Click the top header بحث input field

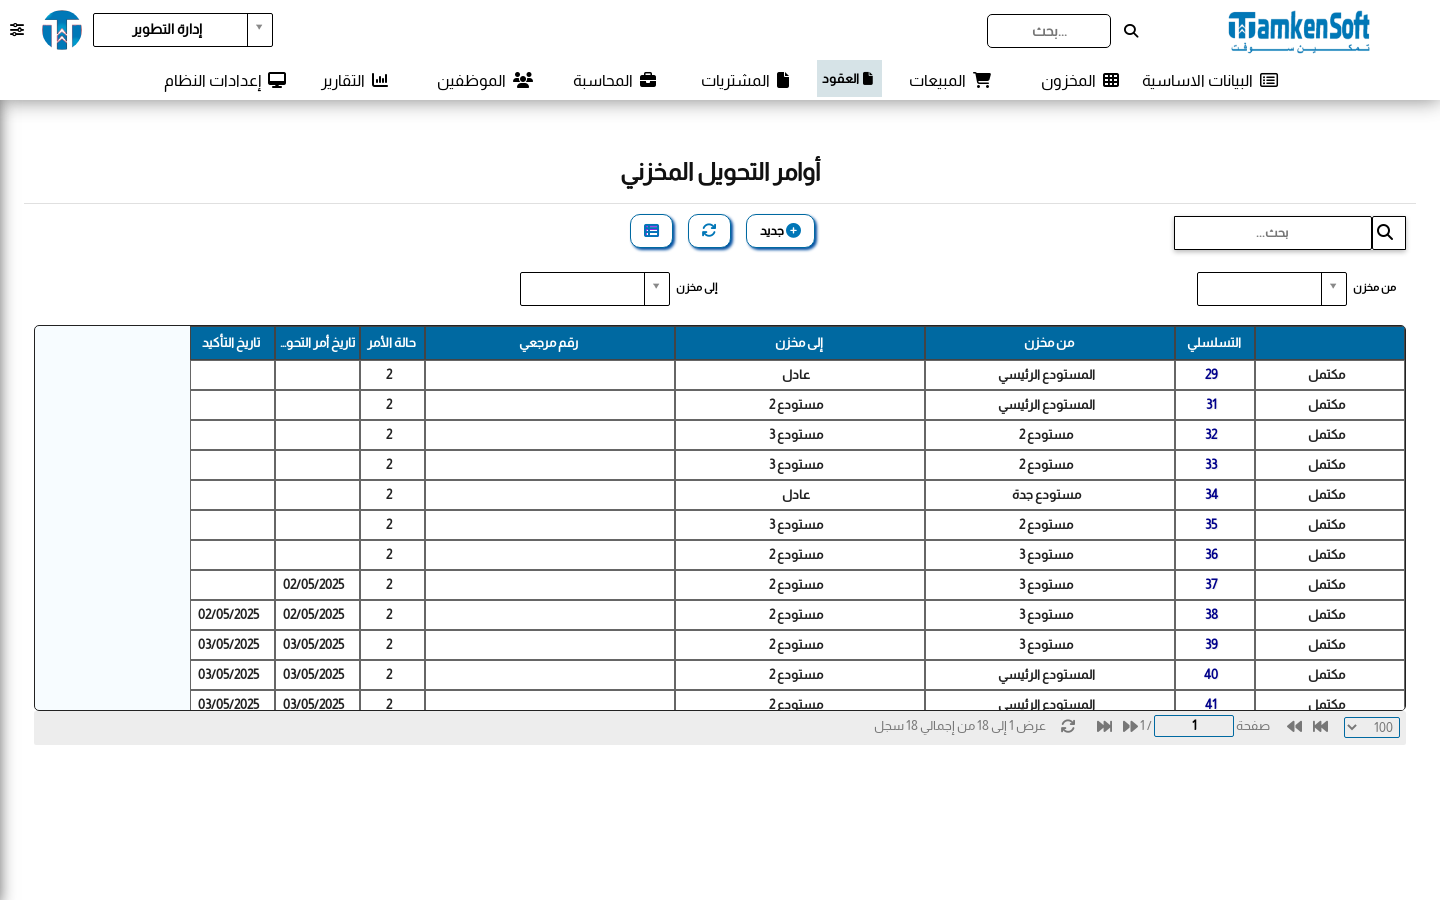point(1048,31)
